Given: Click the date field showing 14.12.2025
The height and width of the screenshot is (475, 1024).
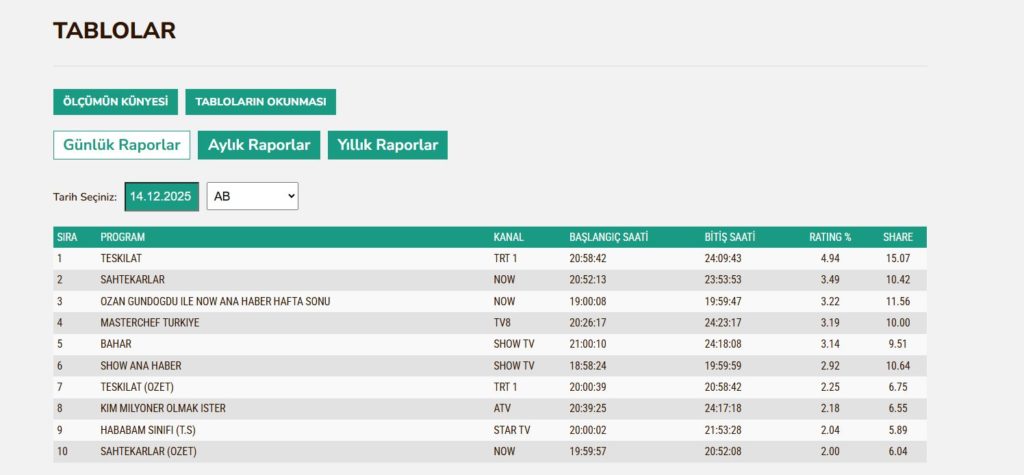Looking at the screenshot, I should [161, 196].
